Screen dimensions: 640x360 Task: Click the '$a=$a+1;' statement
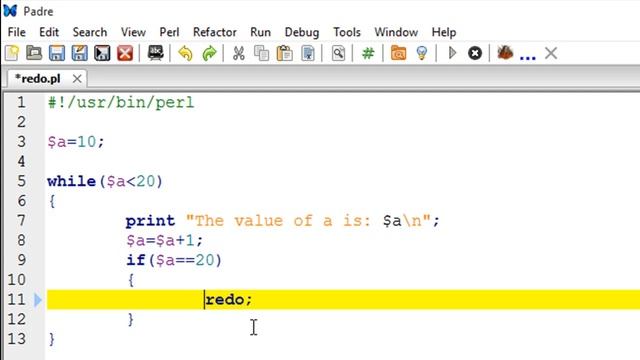[x=164, y=240]
